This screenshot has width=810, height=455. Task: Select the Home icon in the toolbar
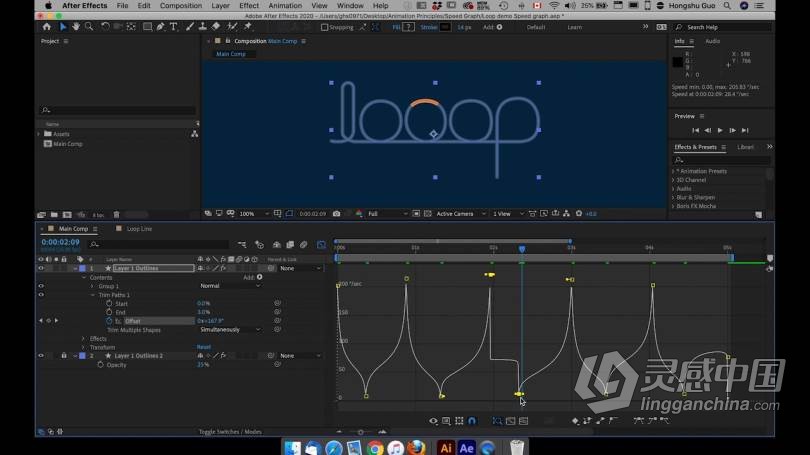point(47,27)
